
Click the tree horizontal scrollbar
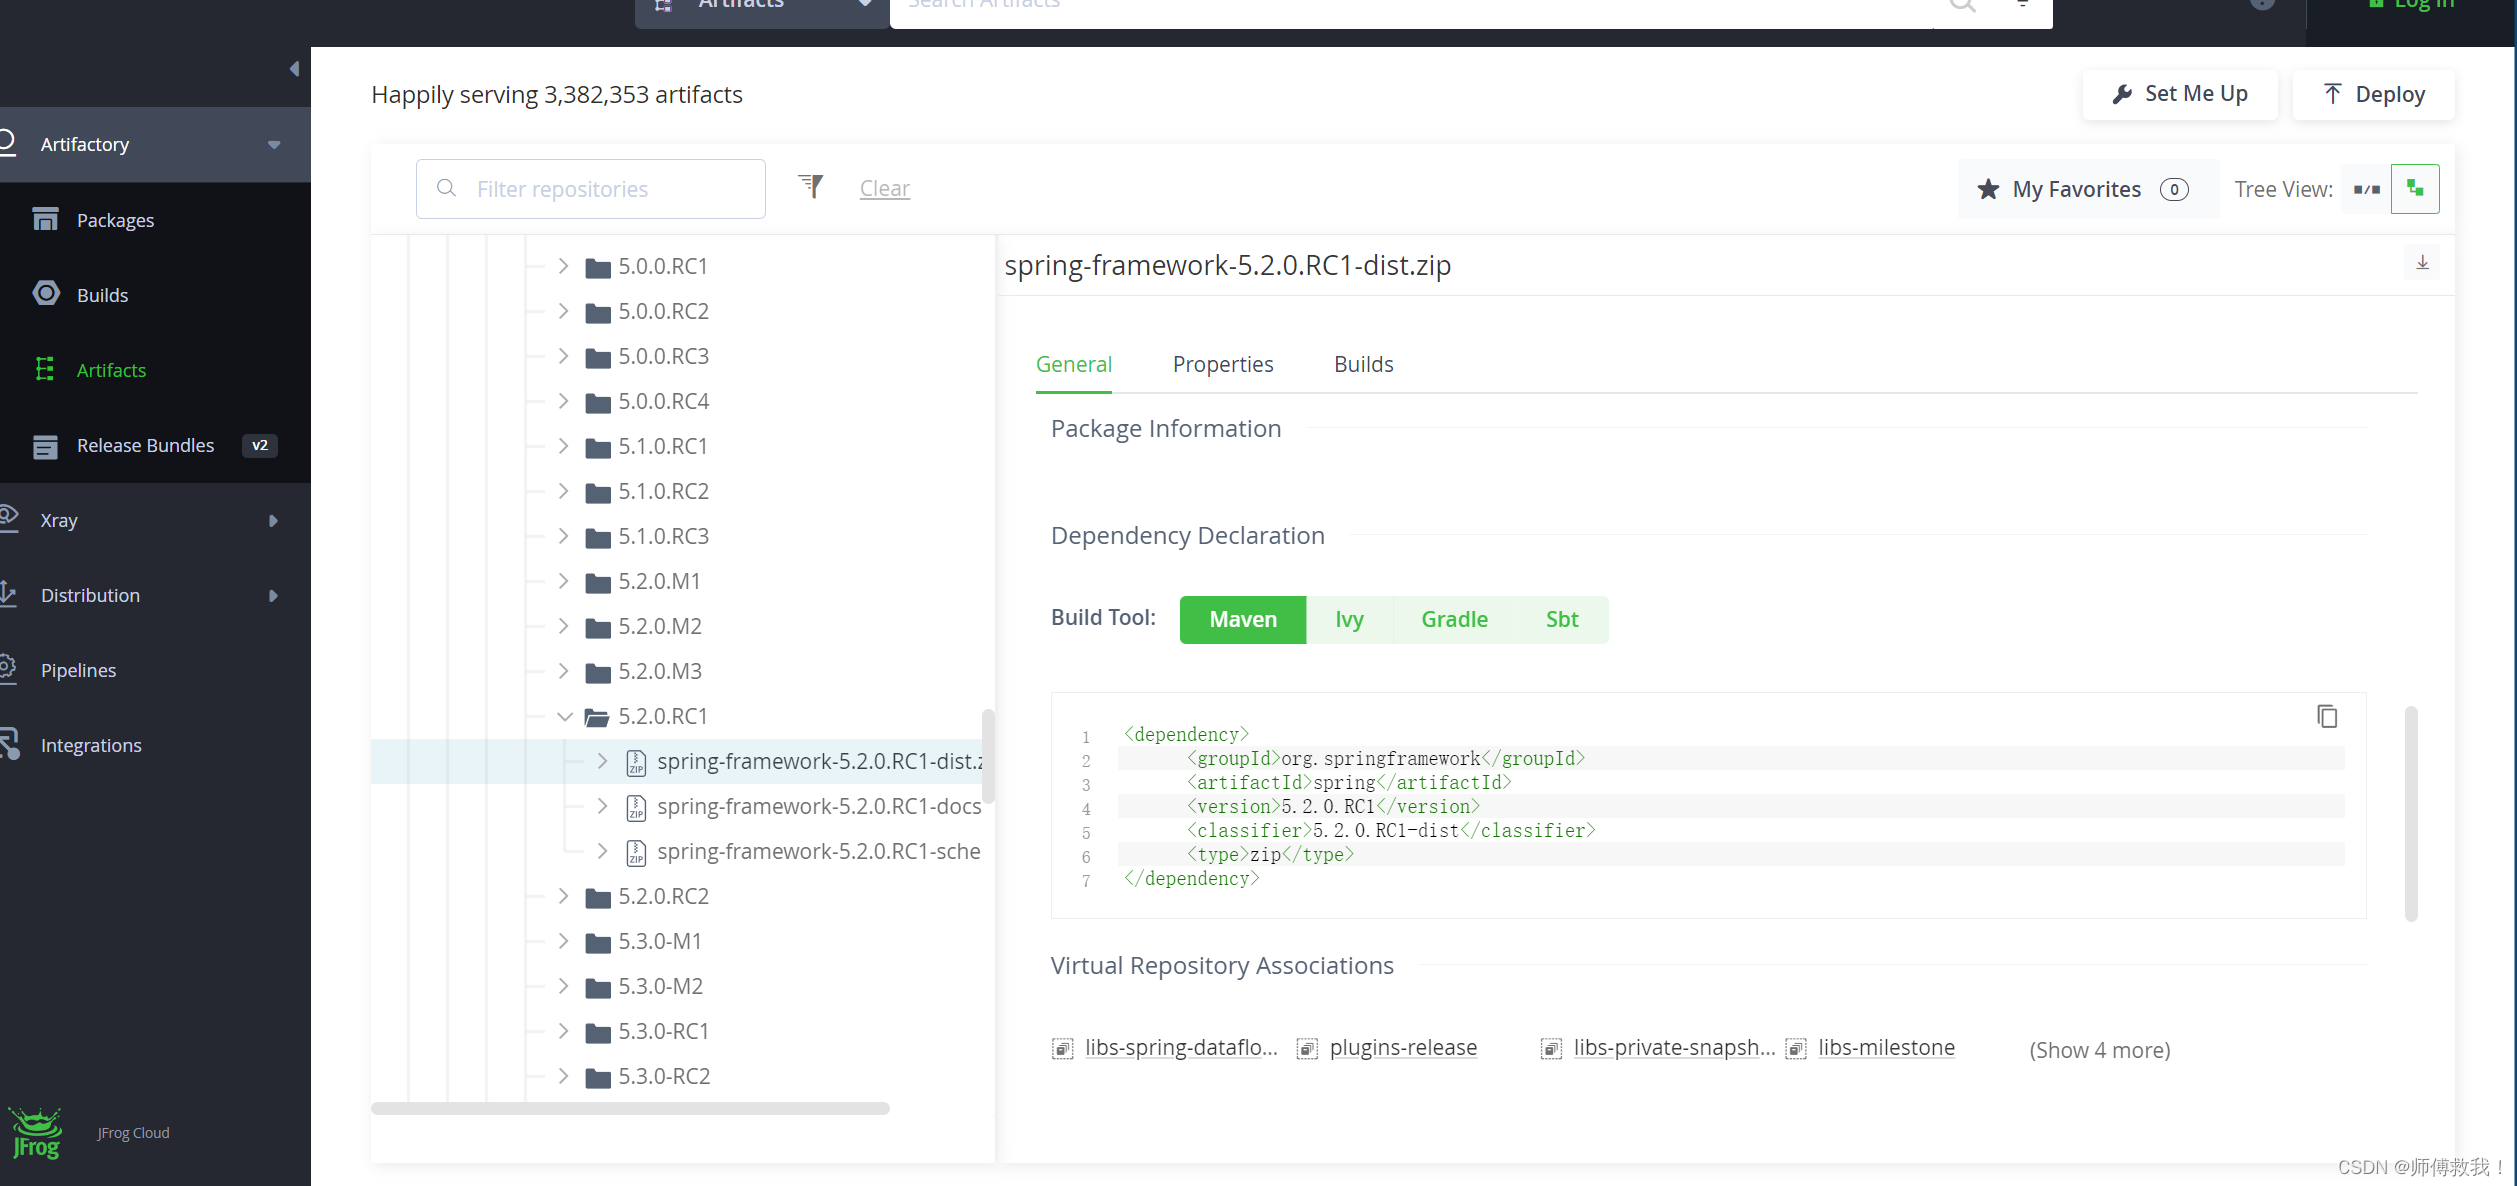pyautogui.click(x=630, y=1108)
